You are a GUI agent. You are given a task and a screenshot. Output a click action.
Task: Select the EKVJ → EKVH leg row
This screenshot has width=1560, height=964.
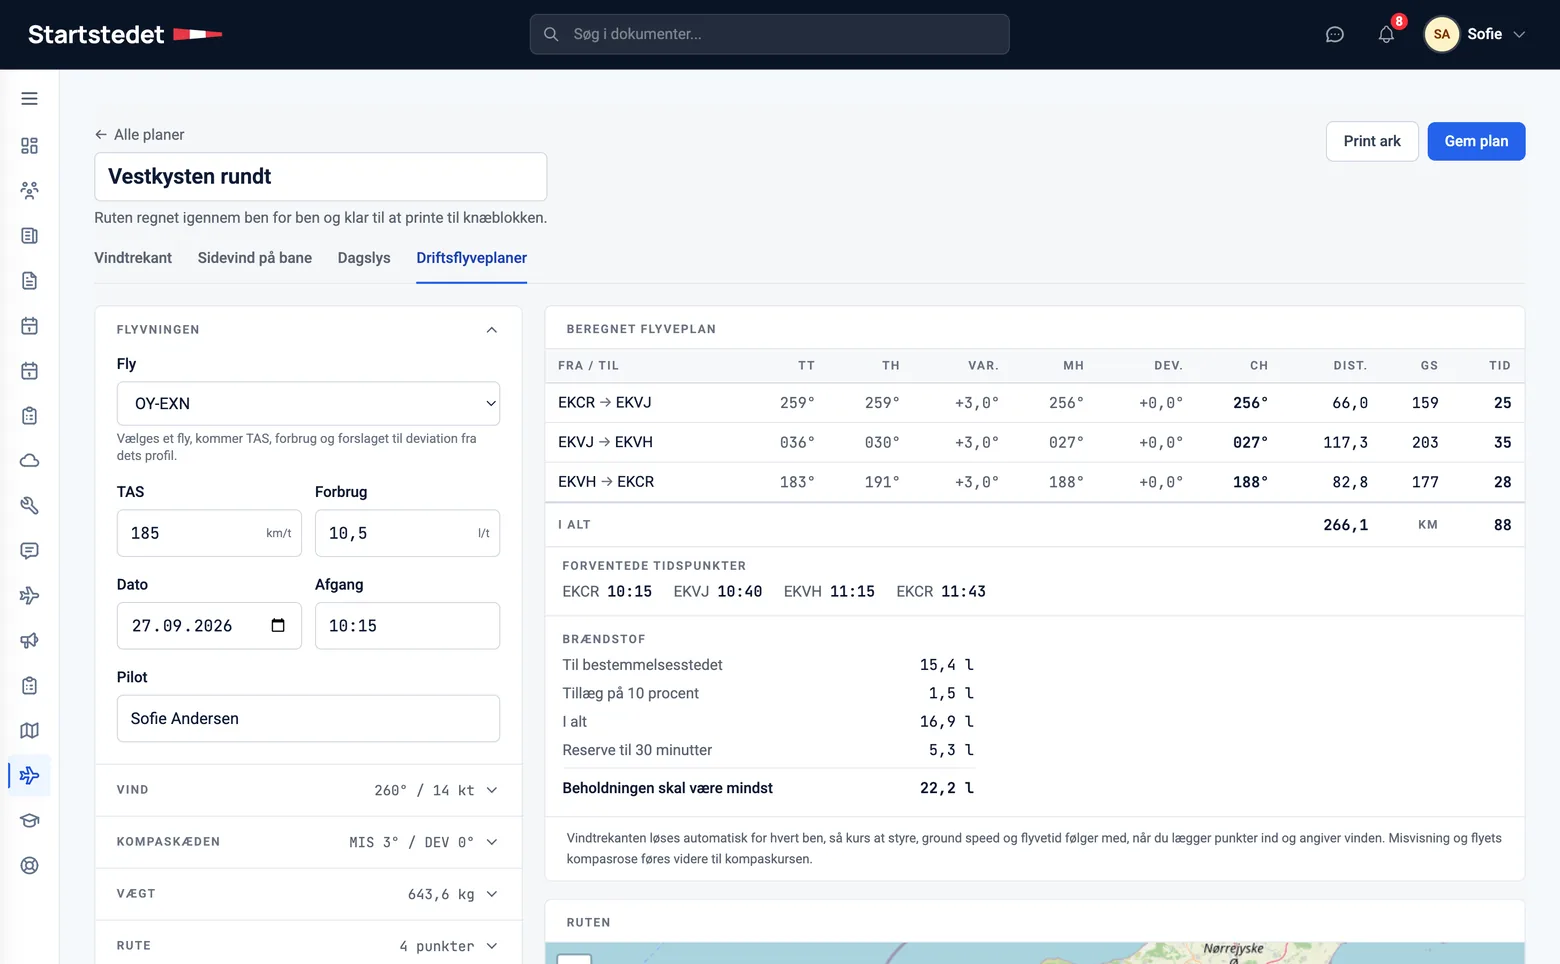(x=1035, y=443)
